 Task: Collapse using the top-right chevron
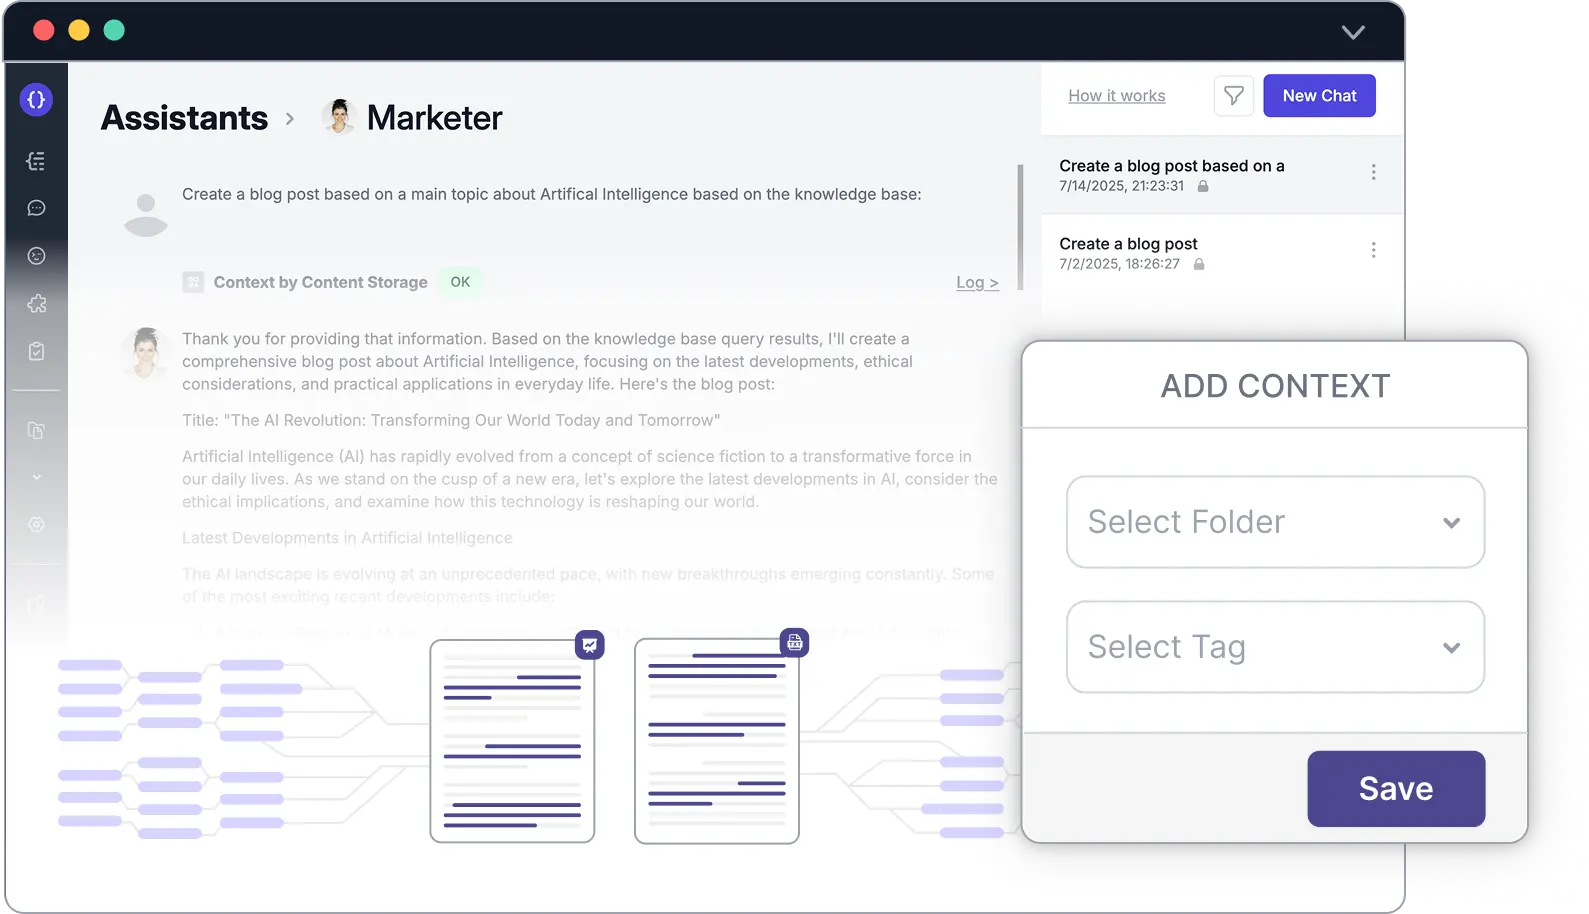[1353, 32]
